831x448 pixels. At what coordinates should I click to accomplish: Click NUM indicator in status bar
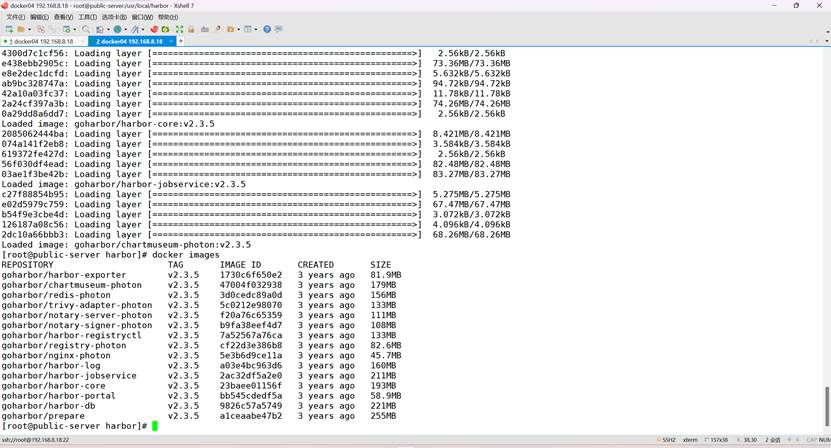point(825,440)
